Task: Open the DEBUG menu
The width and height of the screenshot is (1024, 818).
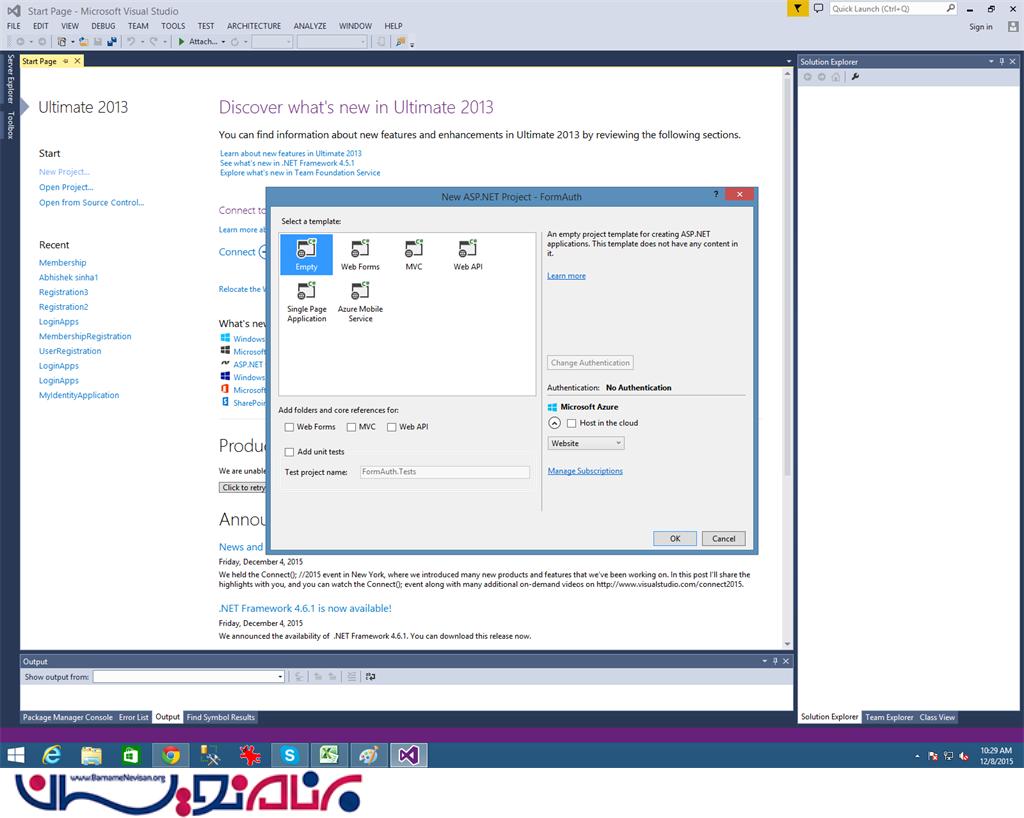Action: (103, 26)
